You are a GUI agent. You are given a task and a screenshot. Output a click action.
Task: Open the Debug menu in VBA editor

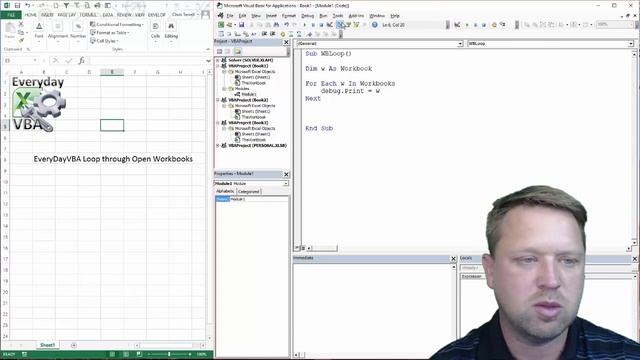tap(307, 16)
